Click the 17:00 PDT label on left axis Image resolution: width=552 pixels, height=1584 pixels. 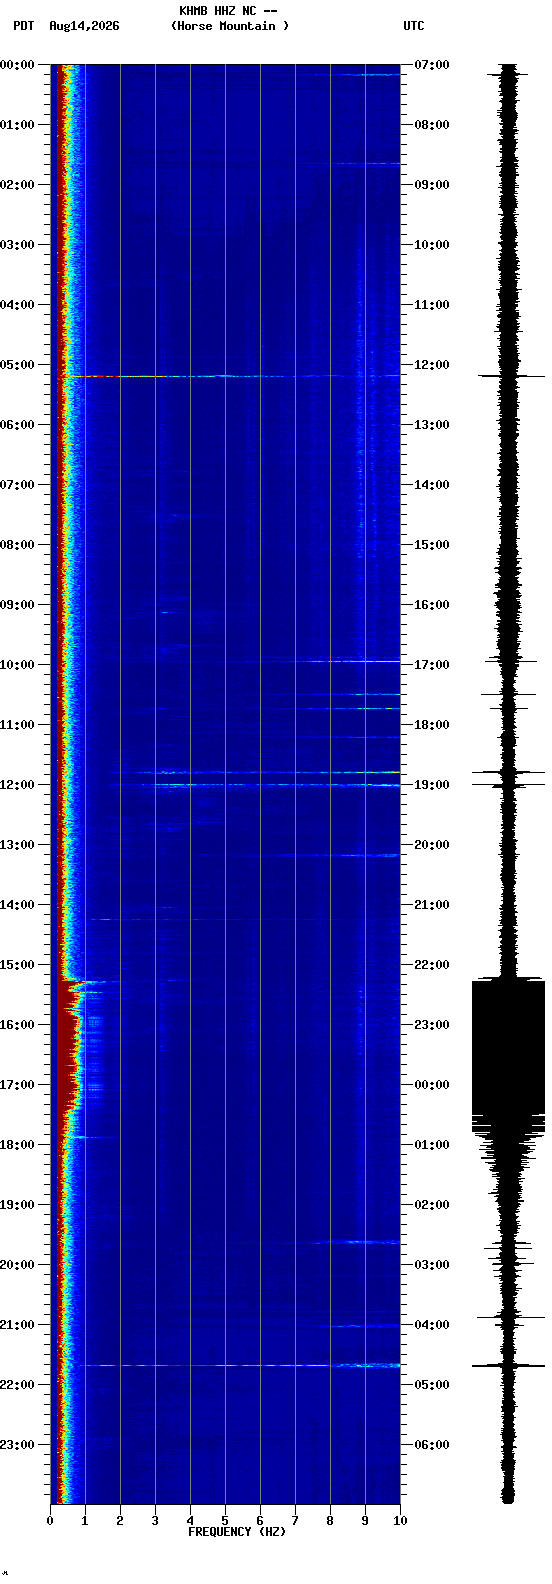tap(18, 1085)
